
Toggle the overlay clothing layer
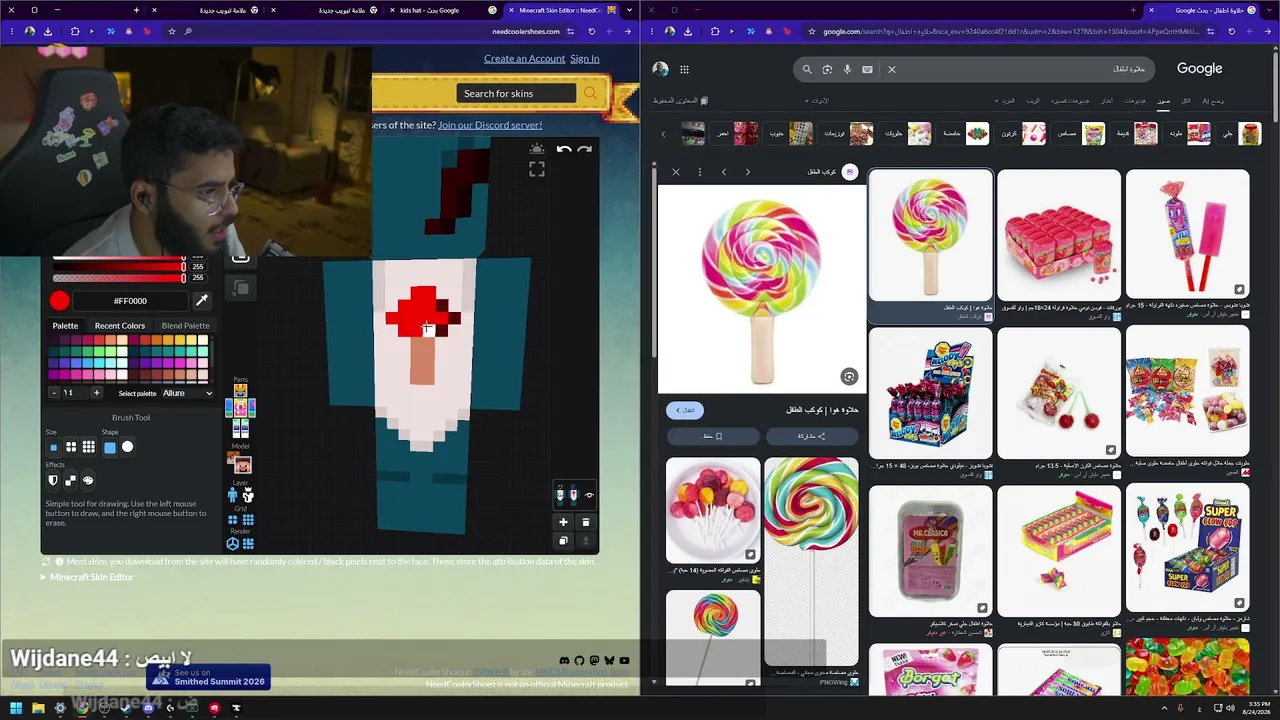[x=248, y=496]
